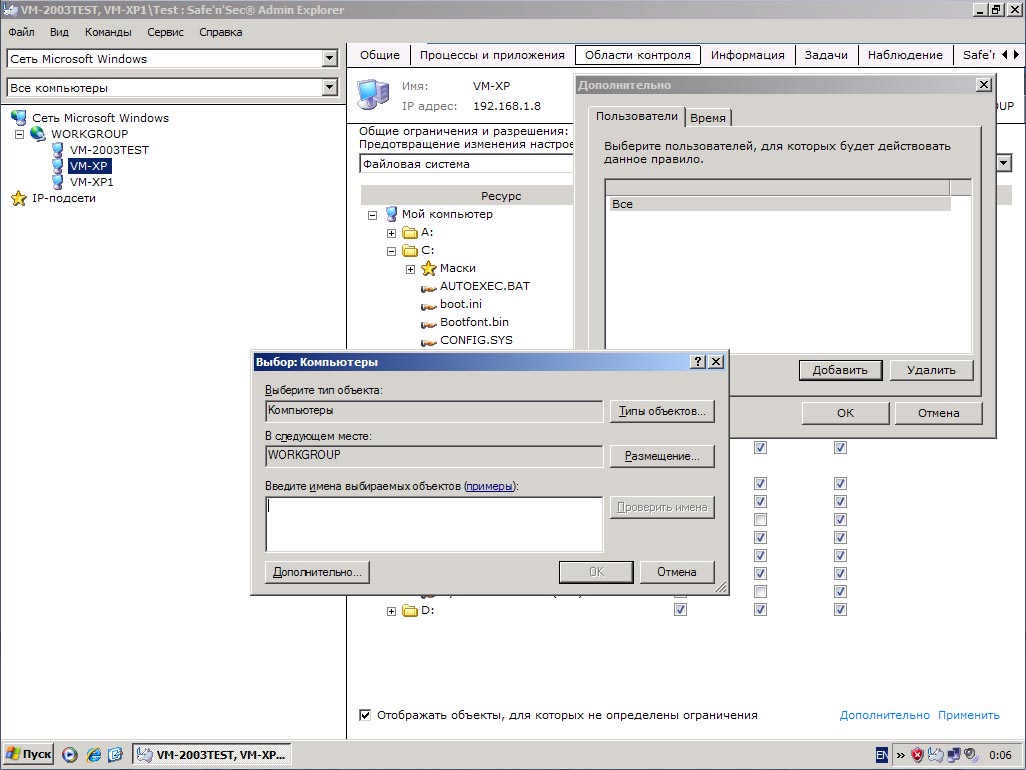
Task: Click the D: drive folder icon
Action: [410, 610]
